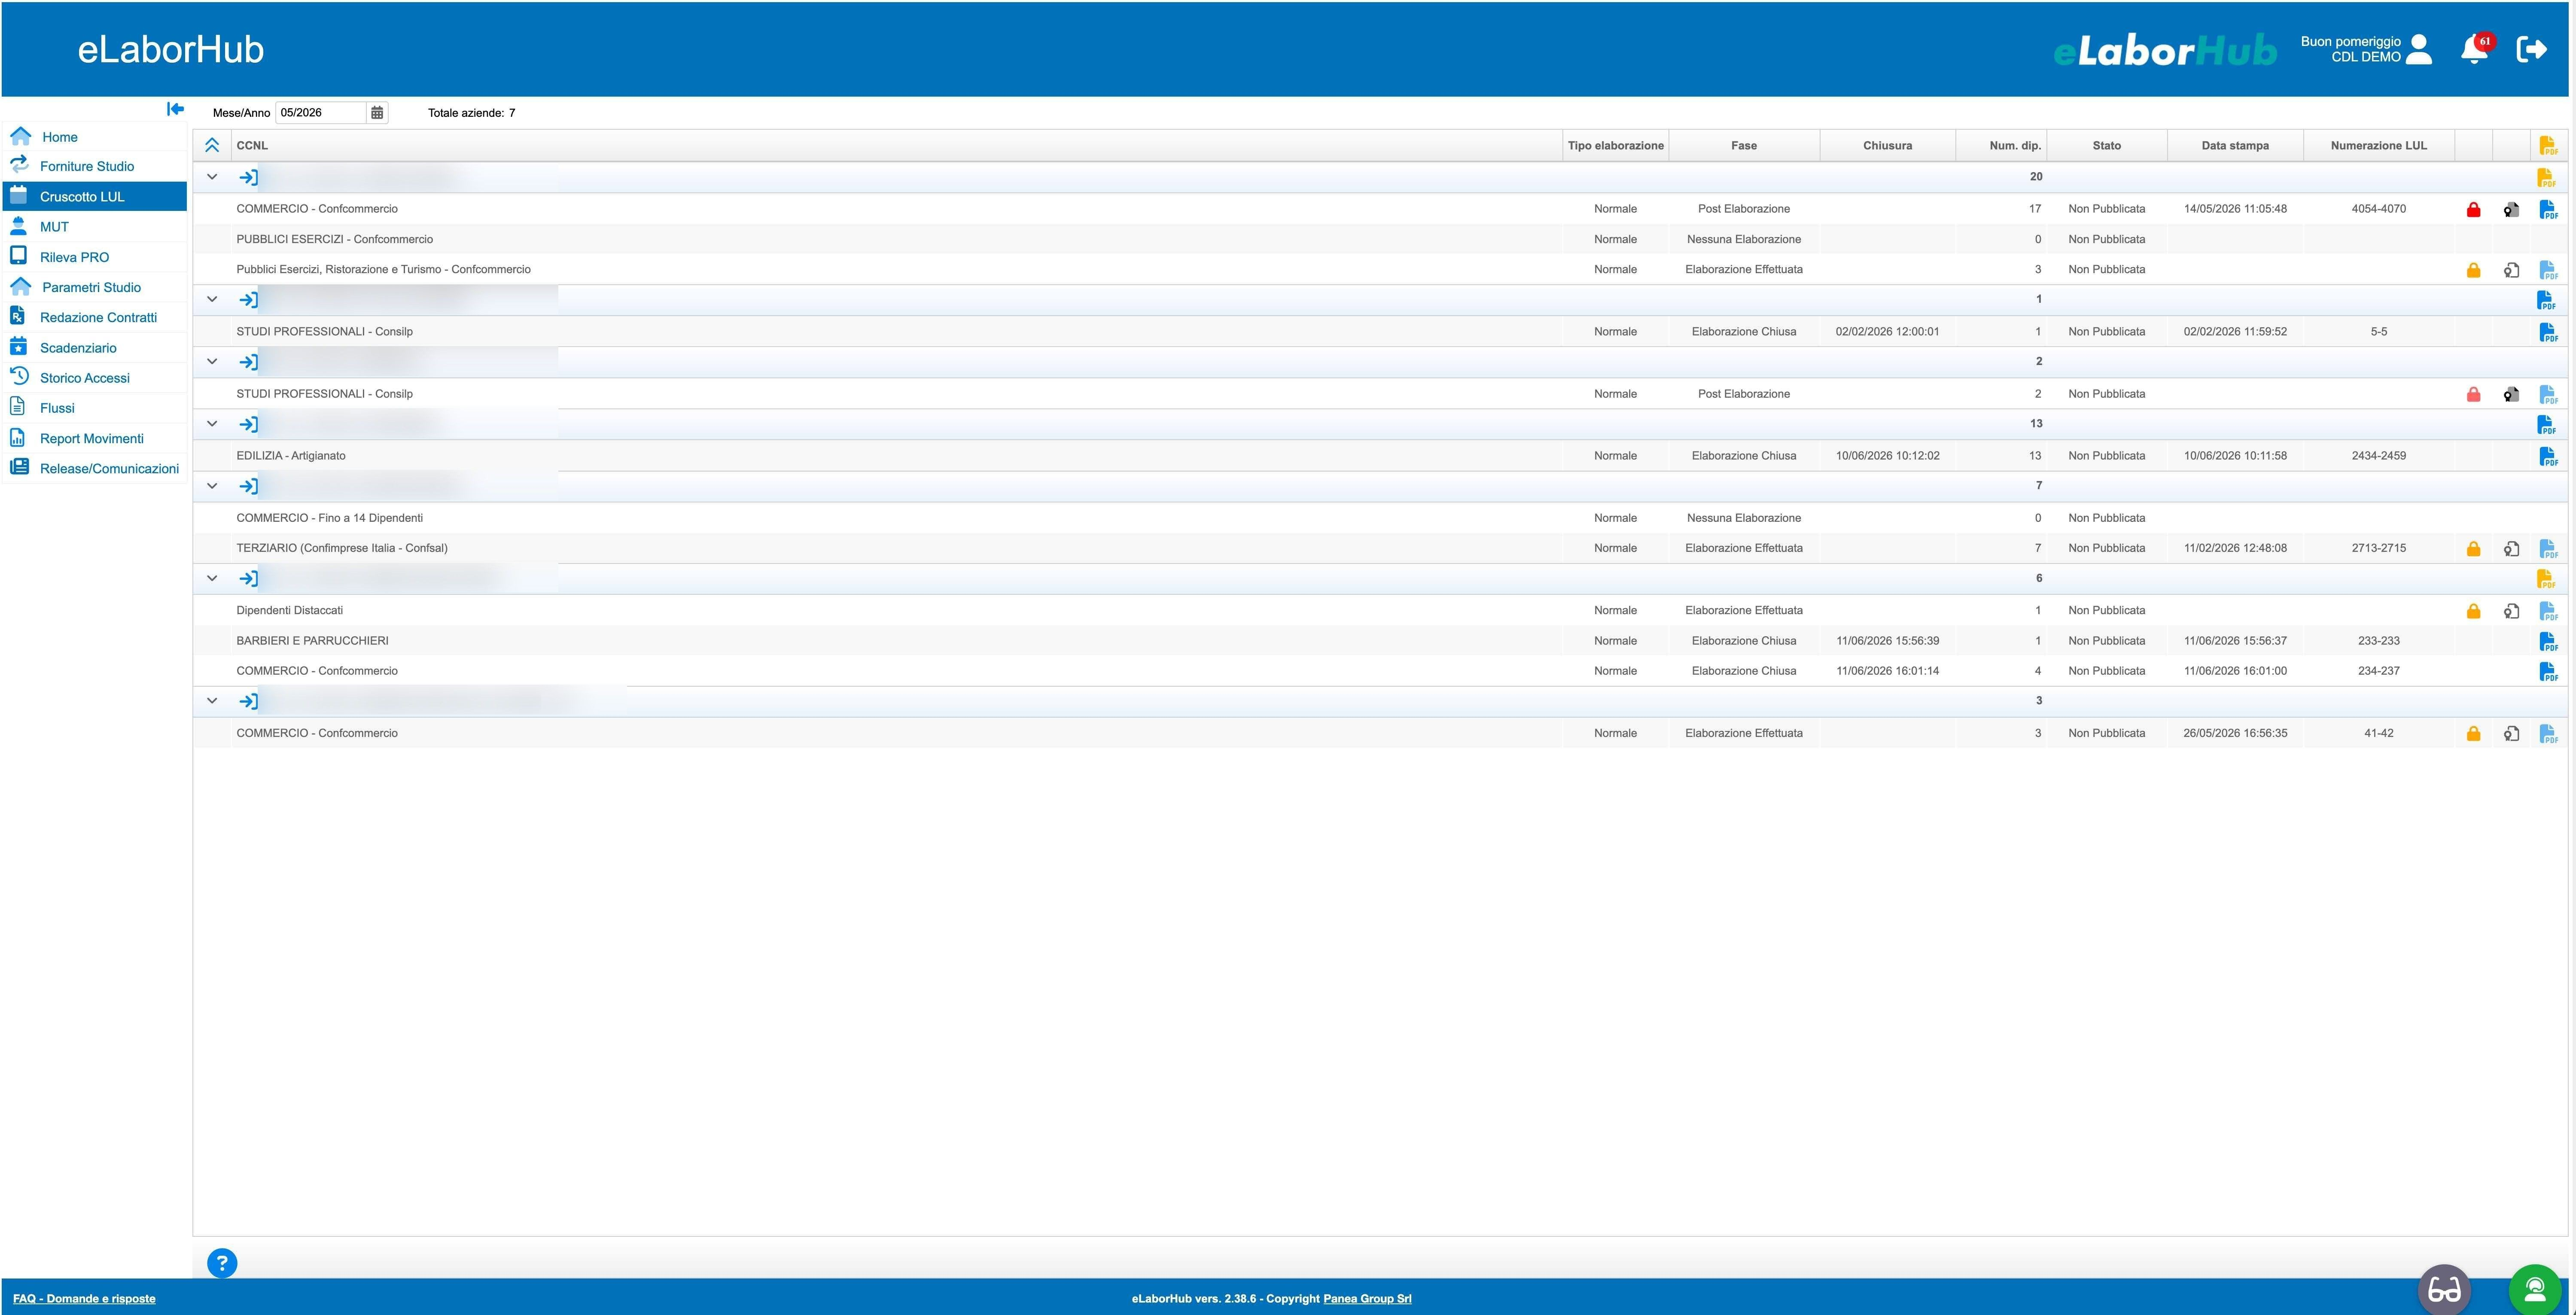
Task: Download the yellow PDF for the 20-employee company group
Action: (2546, 178)
